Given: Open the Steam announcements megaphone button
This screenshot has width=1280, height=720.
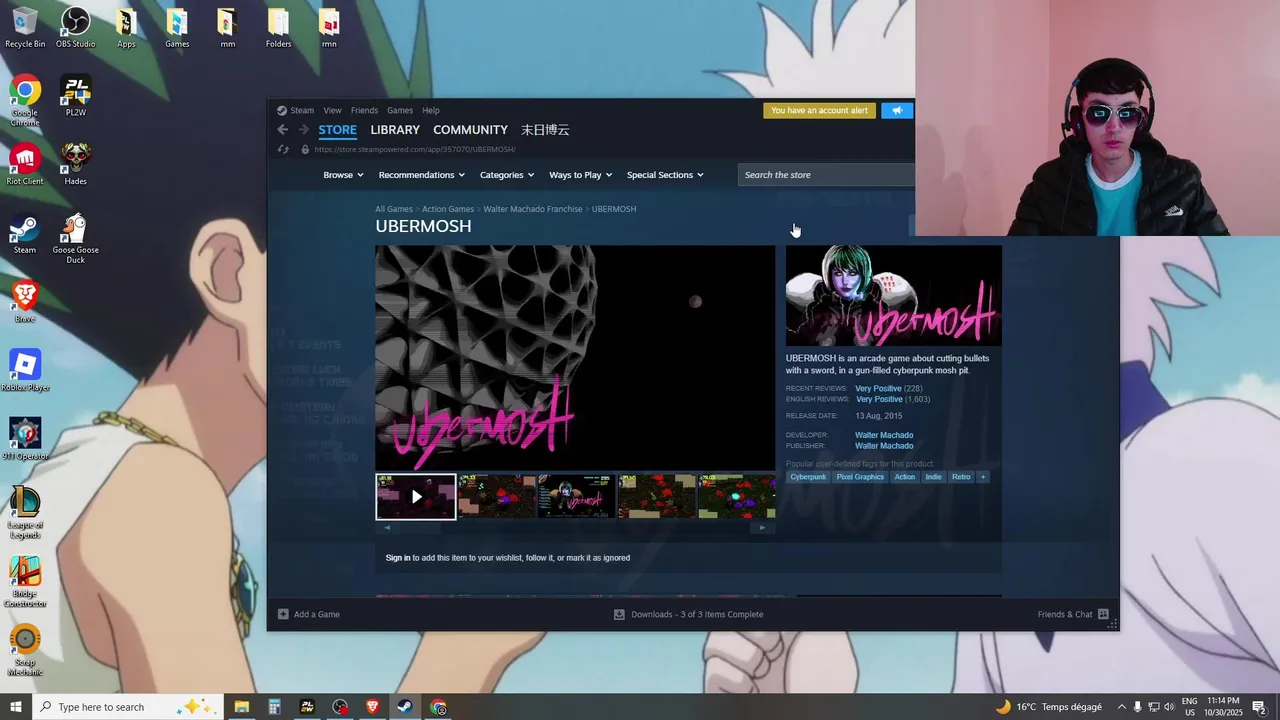Looking at the screenshot, I should pyautogui.click(x=897, y=110).
